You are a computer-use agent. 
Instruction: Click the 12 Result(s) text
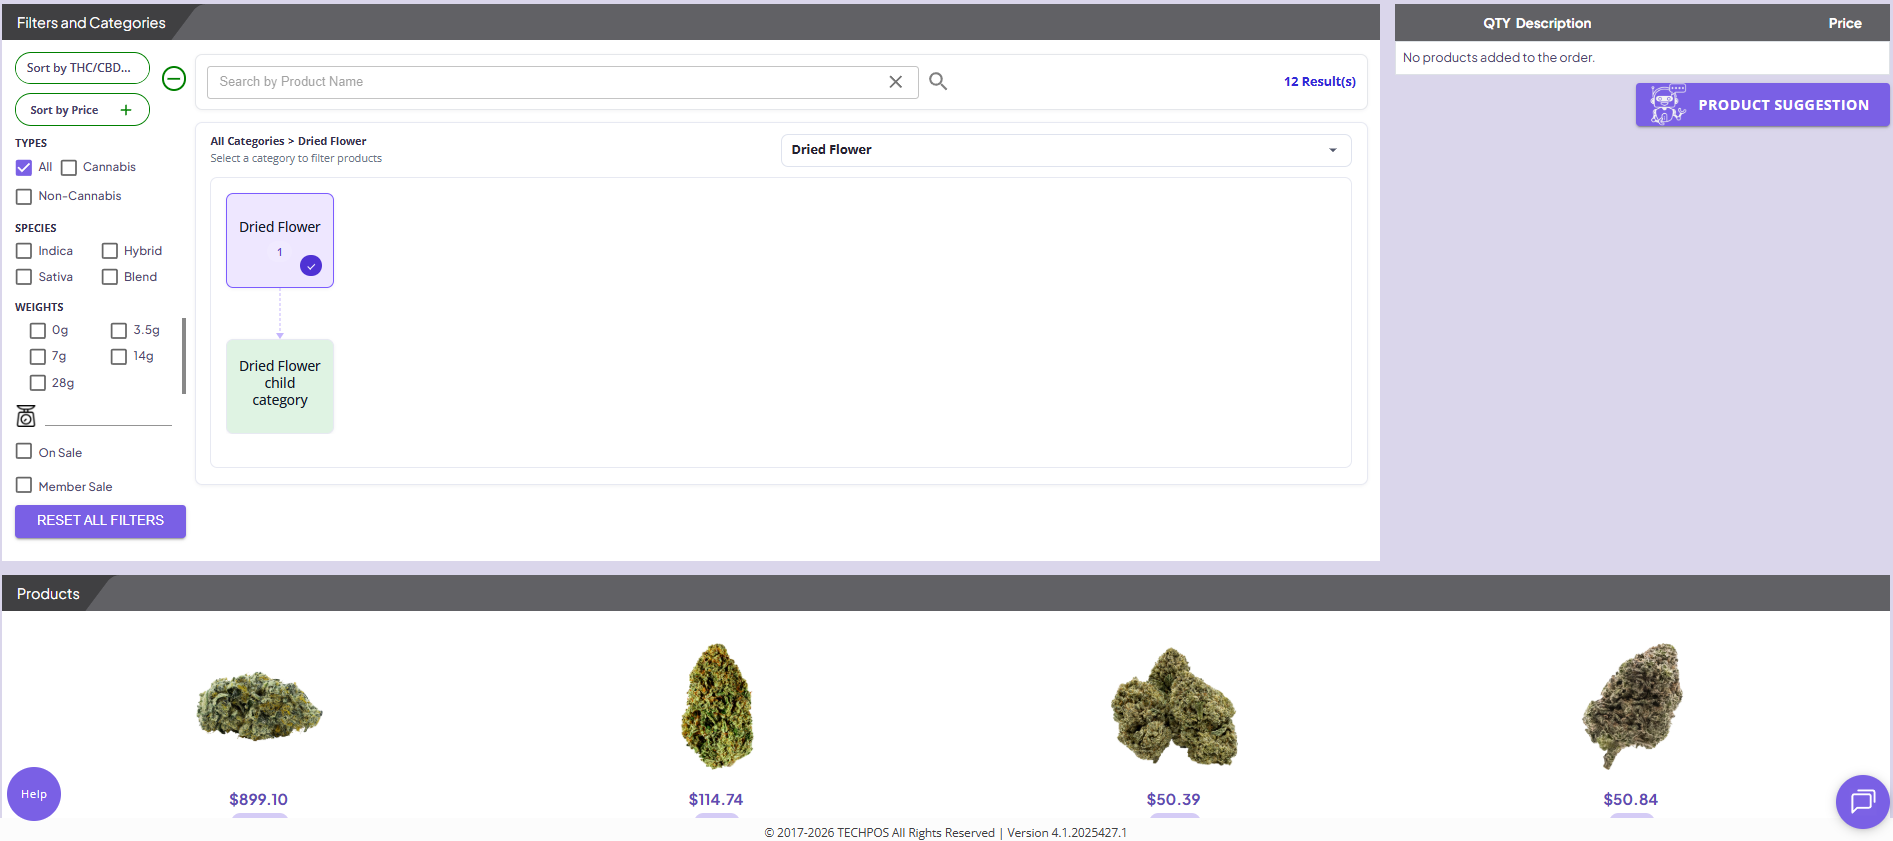(x=1320, y=82)
